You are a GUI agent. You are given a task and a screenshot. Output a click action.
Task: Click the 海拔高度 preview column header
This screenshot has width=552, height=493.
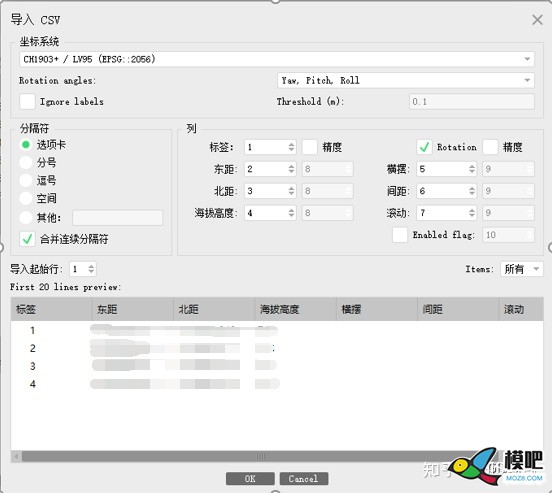pos(295,309)
